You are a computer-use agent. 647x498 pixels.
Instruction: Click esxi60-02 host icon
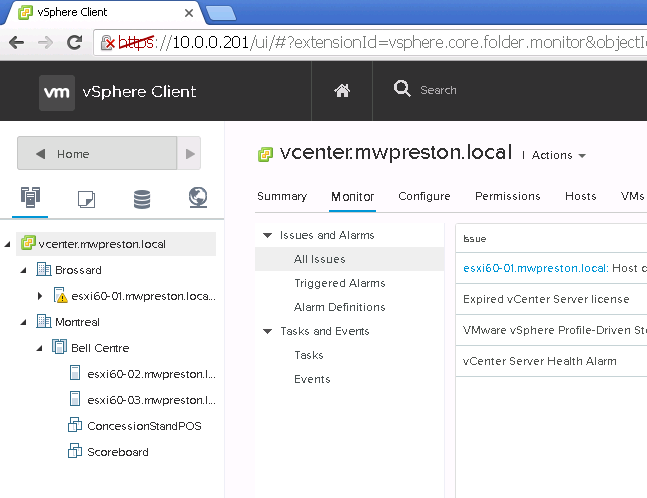click(75, 373)
